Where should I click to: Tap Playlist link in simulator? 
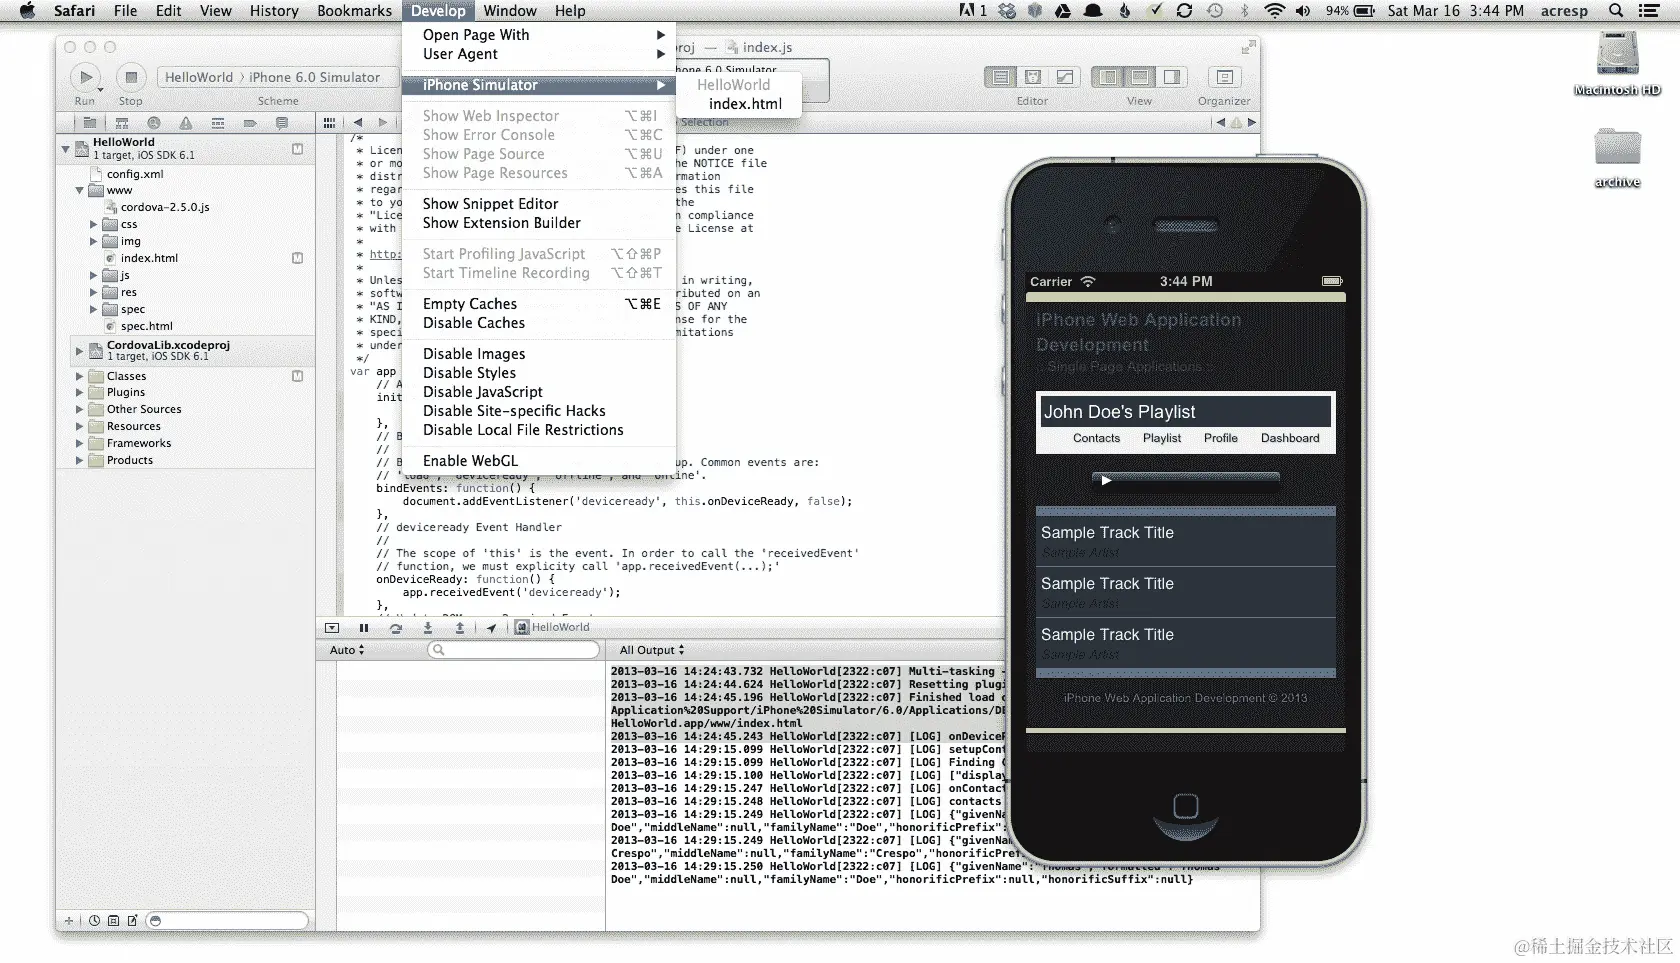coord(1162,438)
